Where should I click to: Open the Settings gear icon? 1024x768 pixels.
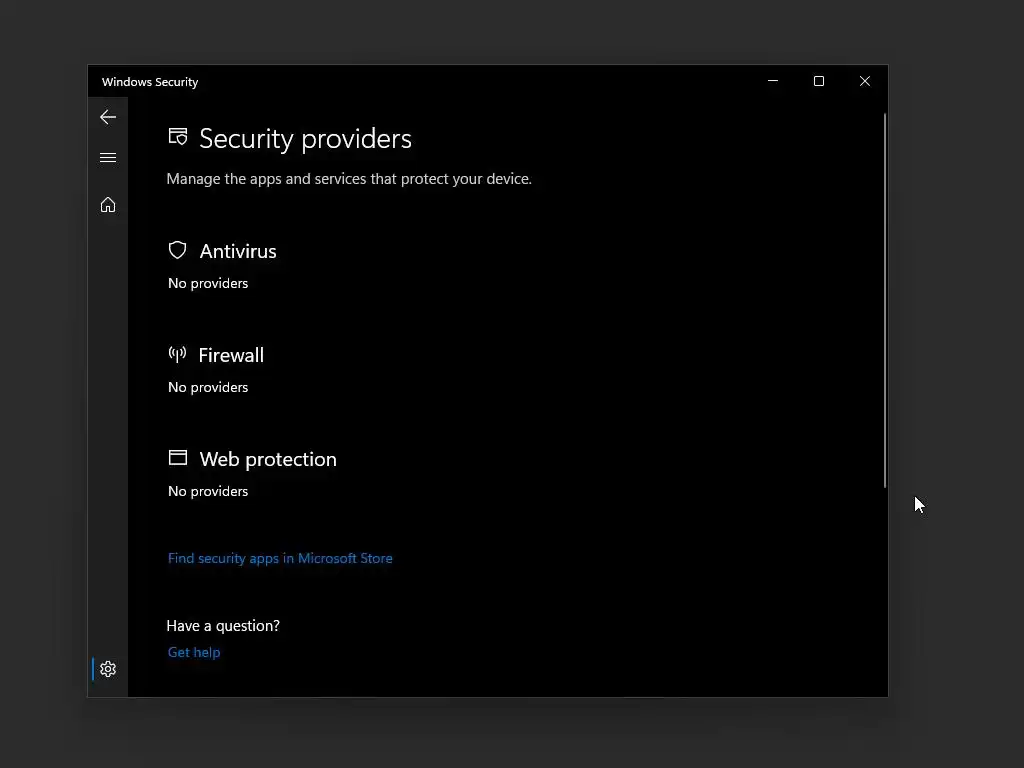[x=108, y=669]
